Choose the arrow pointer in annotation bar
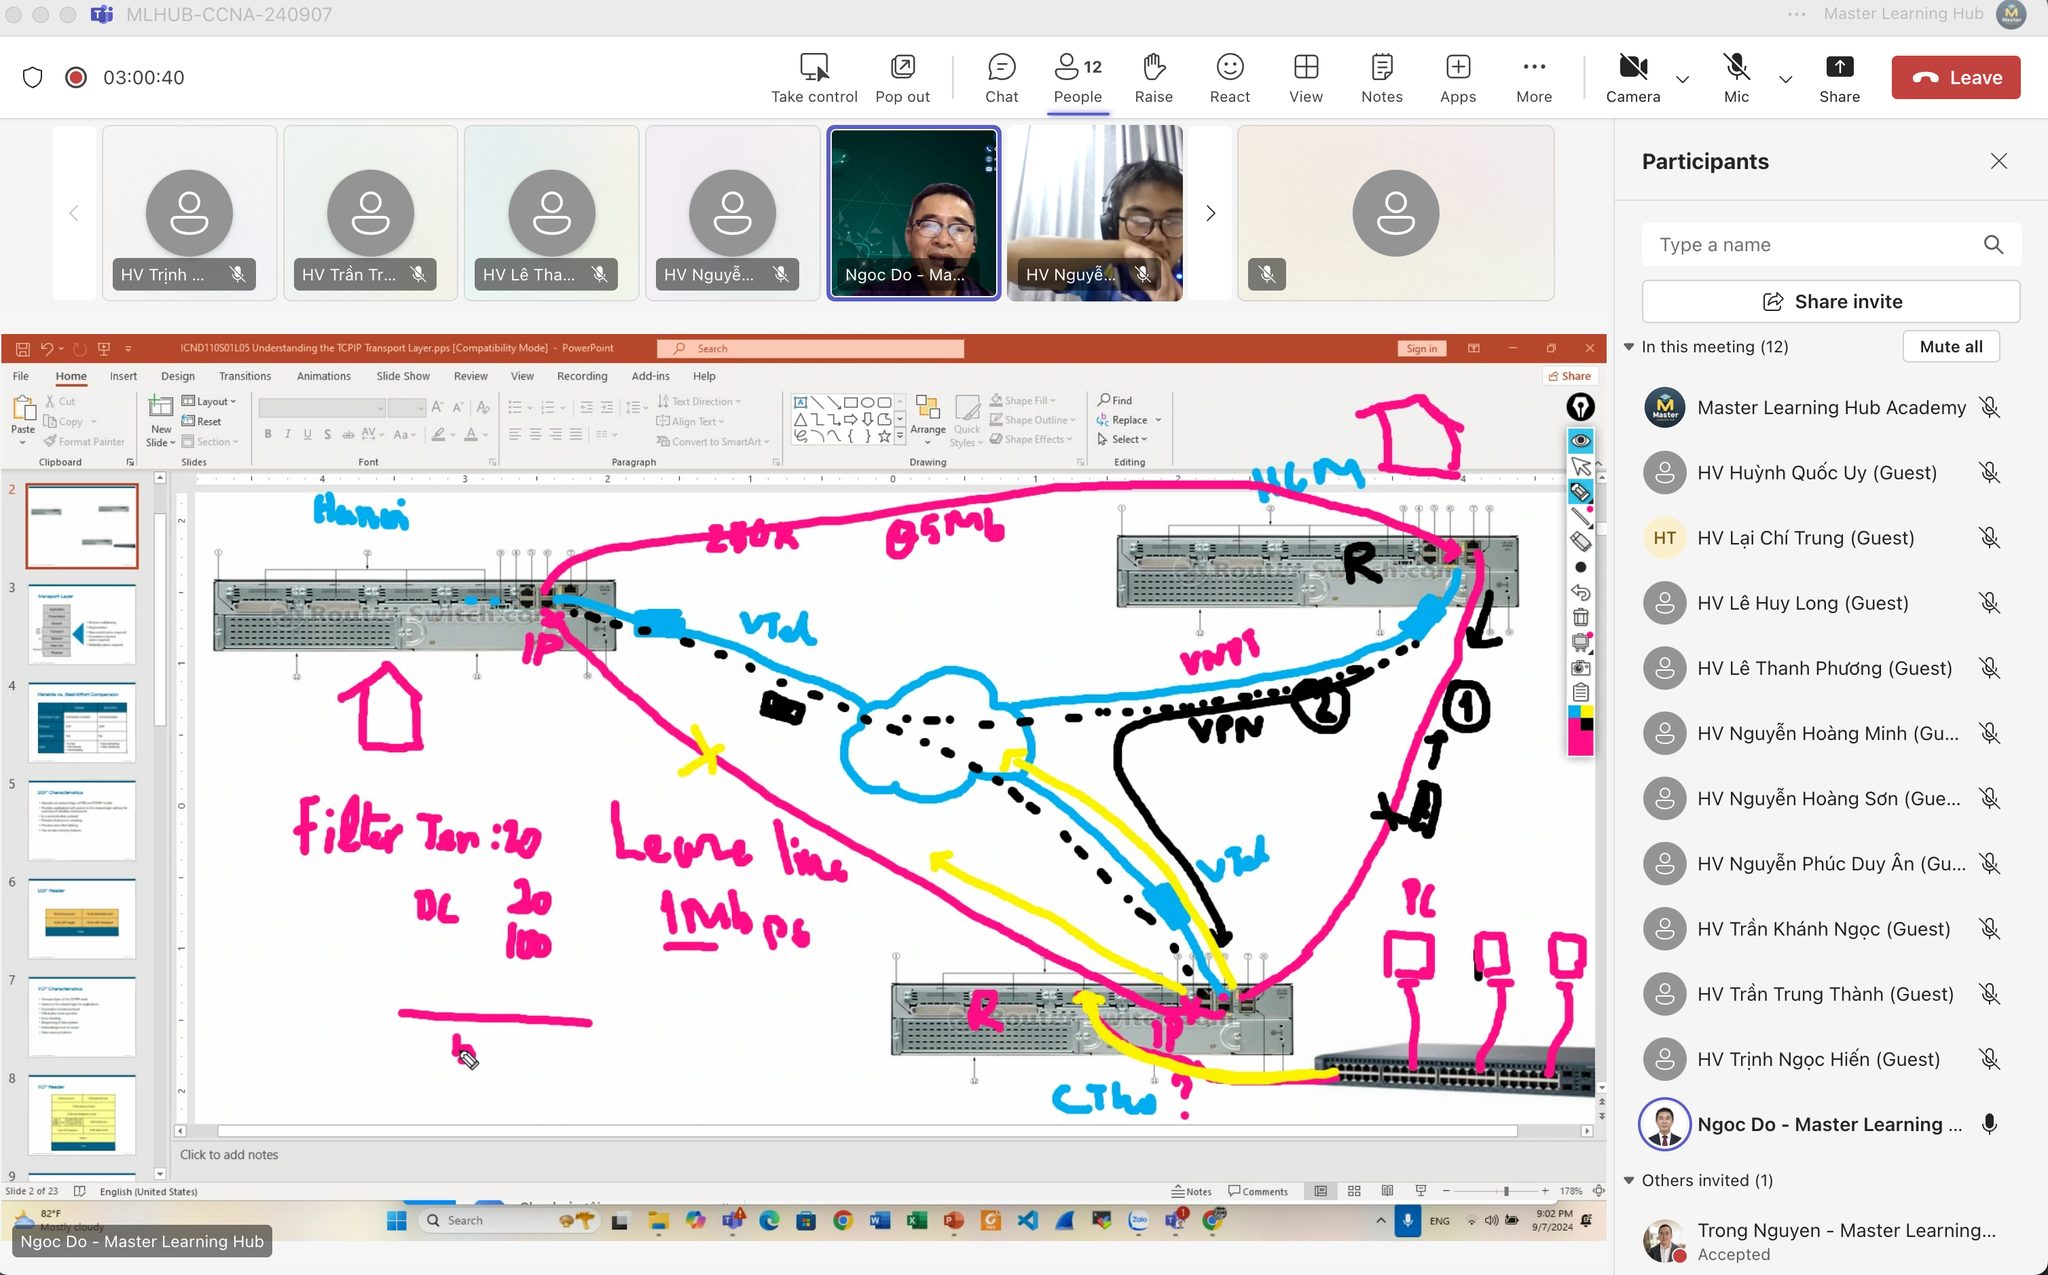 (1580, 466)
